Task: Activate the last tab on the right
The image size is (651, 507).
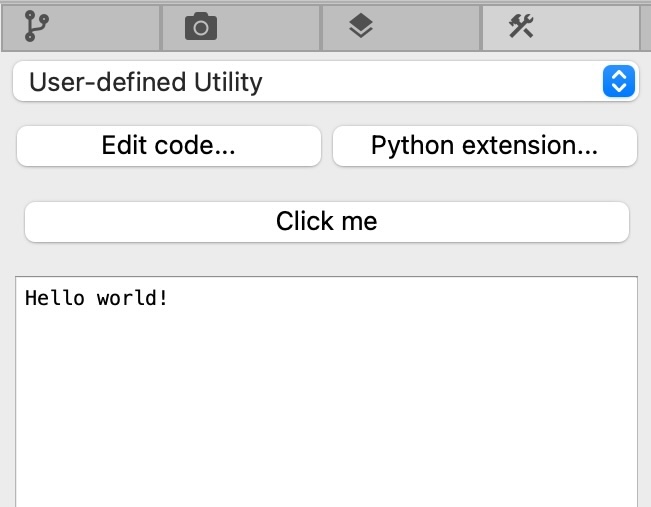Action: coord(560,27)
